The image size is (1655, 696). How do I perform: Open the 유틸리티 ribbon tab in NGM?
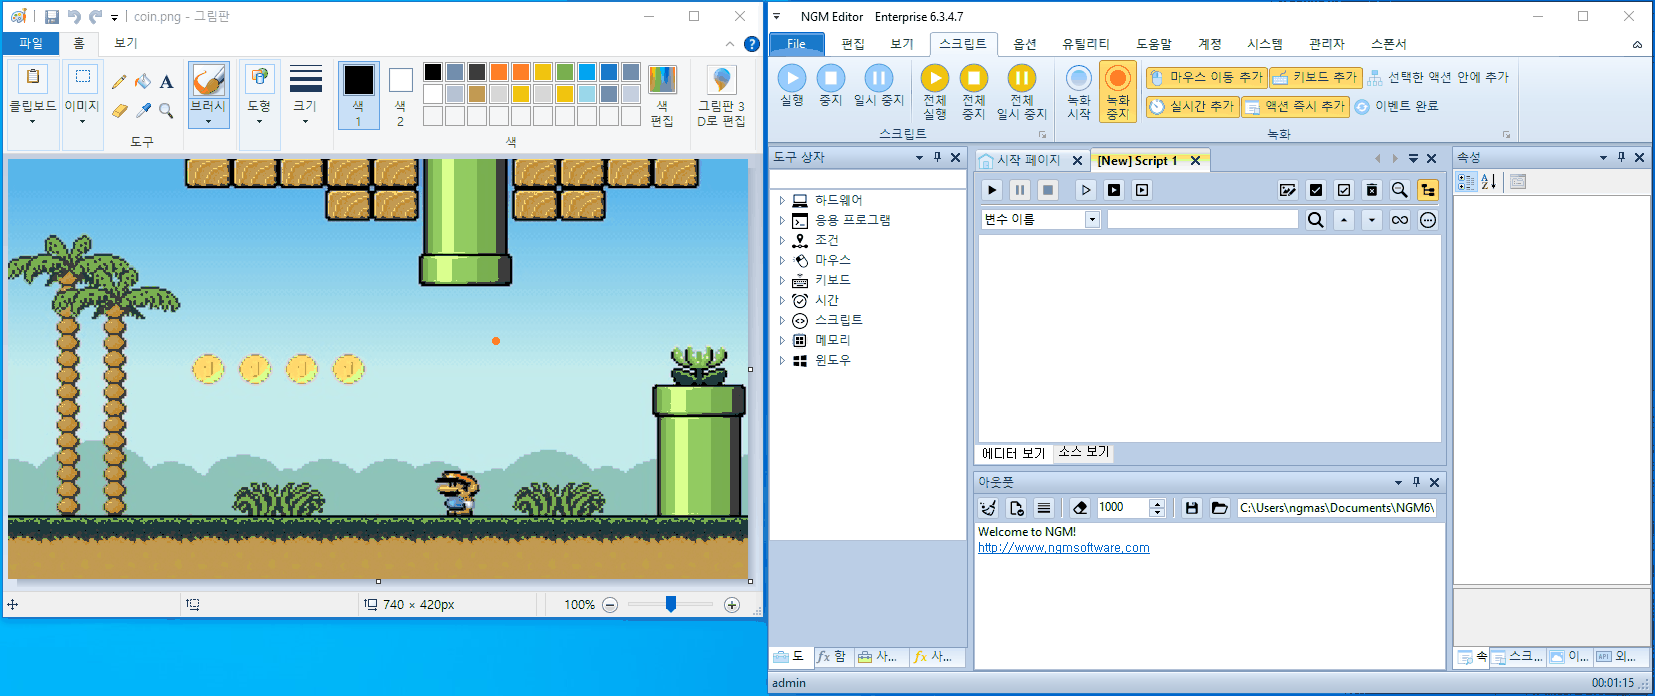1086,44
